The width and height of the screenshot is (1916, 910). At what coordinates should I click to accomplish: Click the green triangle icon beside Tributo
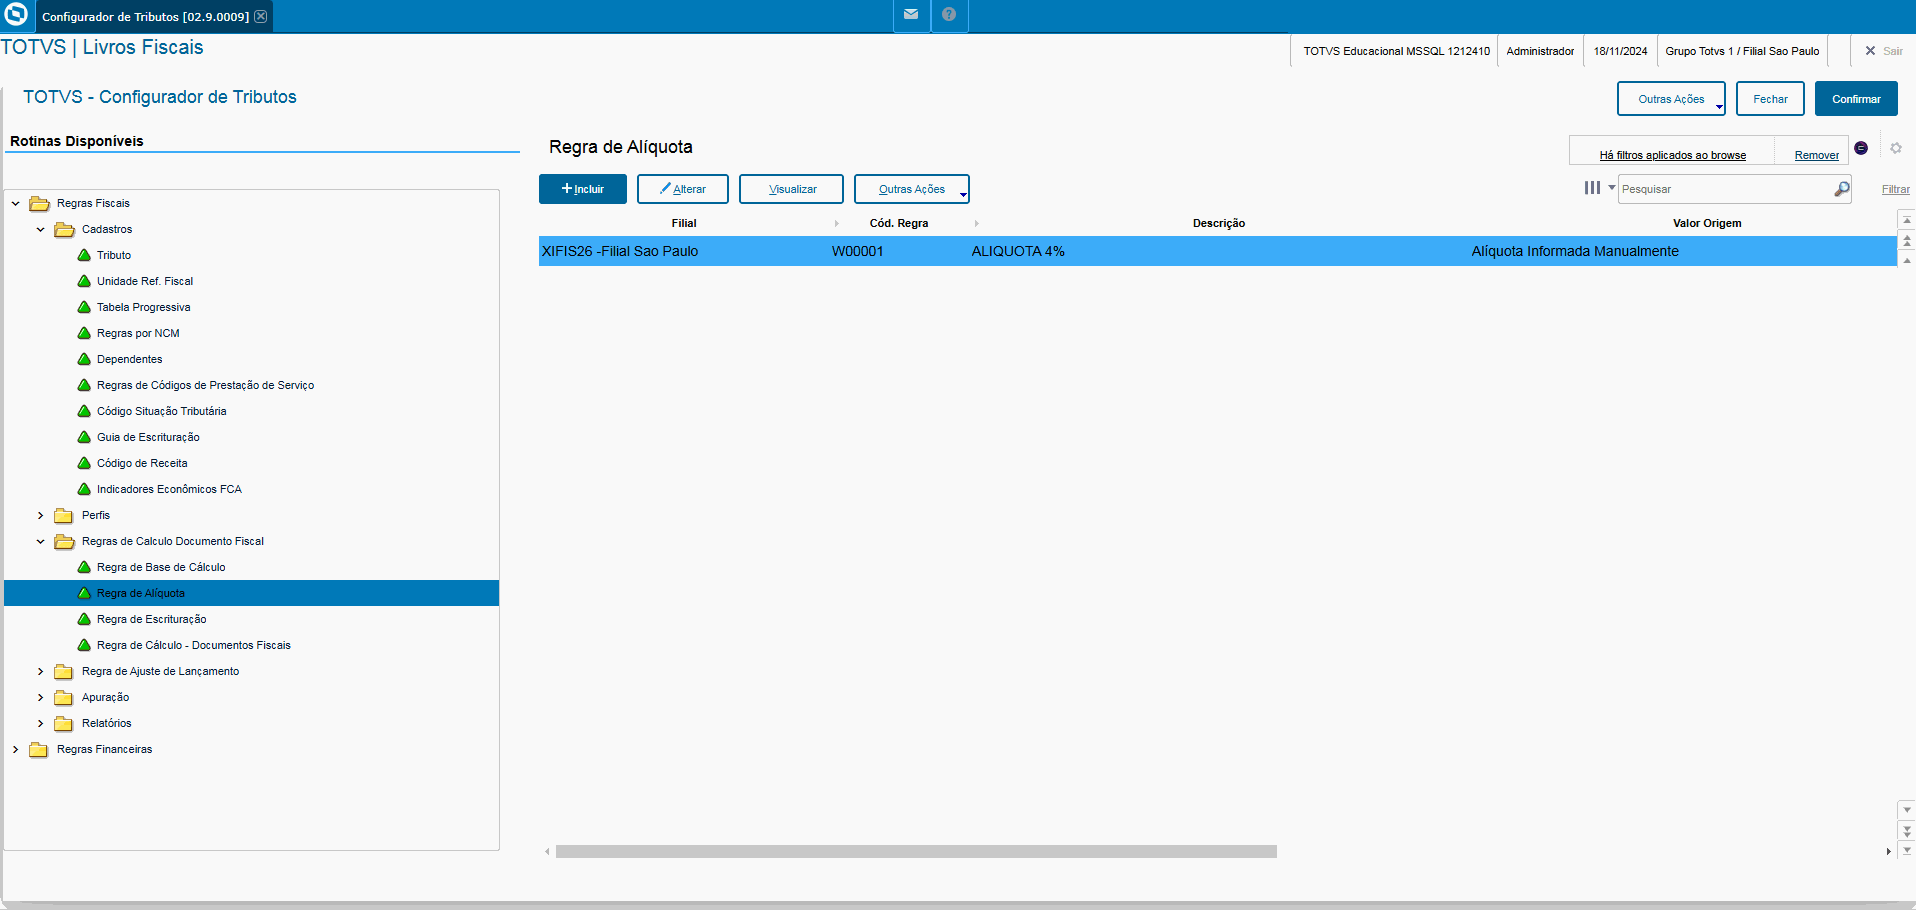(x=84, y=255)
